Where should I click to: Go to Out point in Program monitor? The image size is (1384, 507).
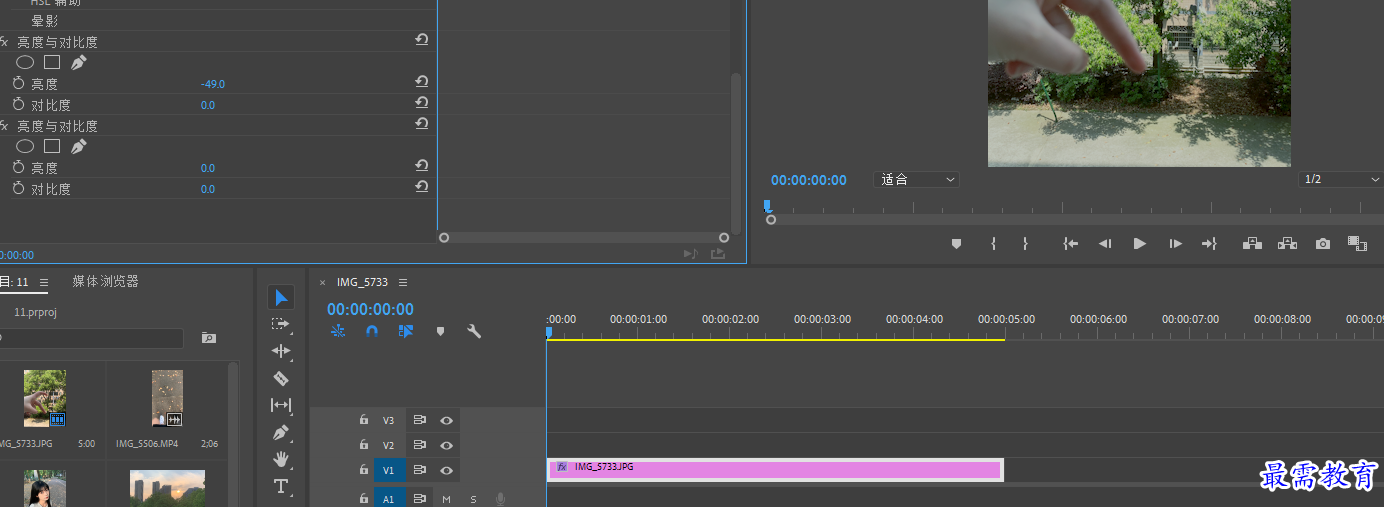click(x=1209, y=243)
